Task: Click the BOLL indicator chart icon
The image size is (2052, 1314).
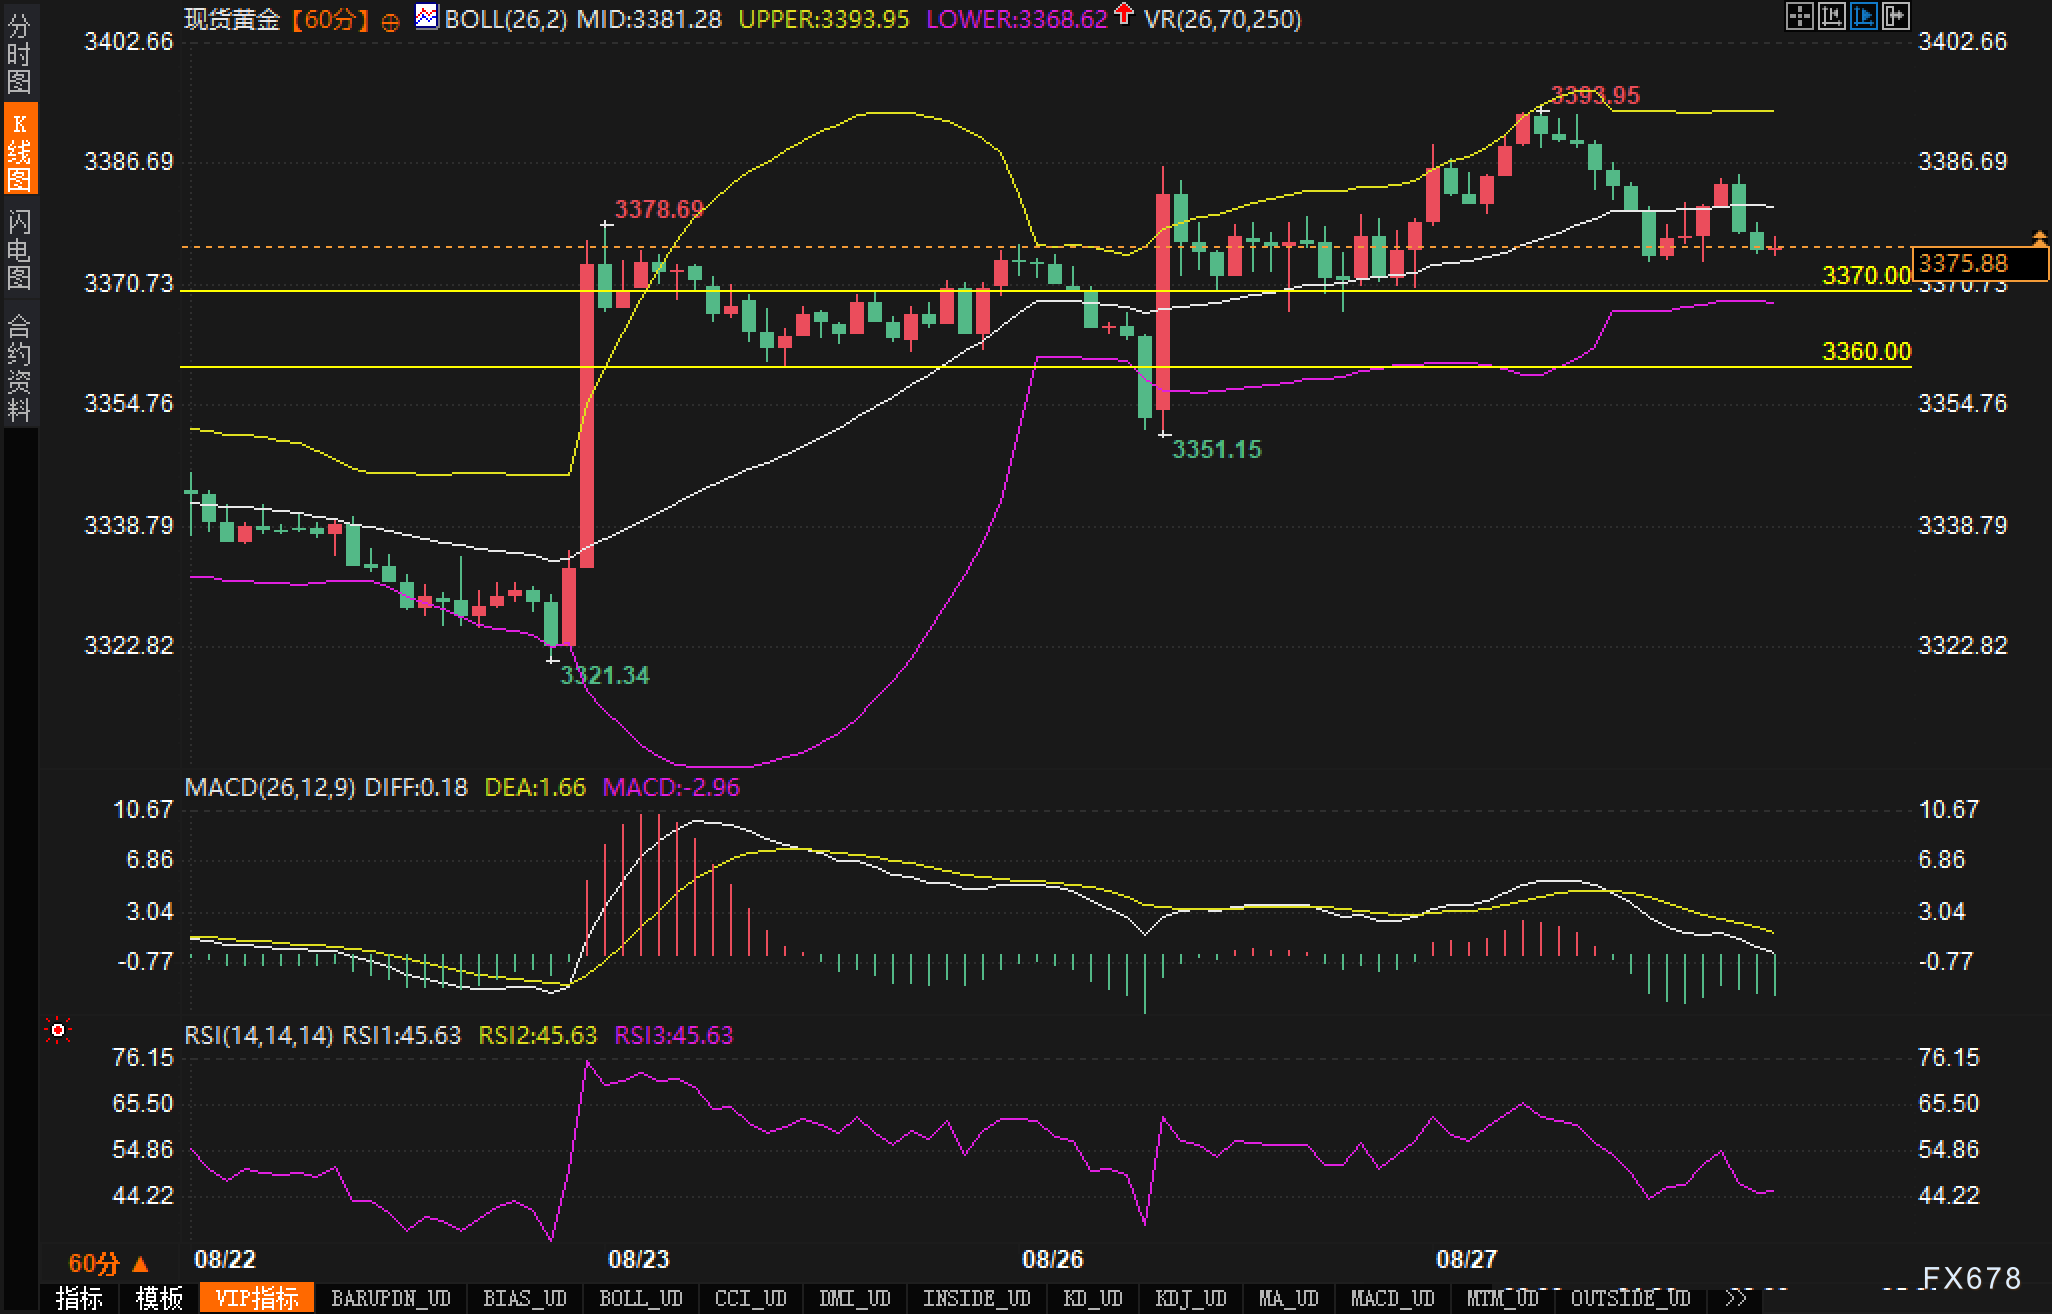Action: [x=427, y=17]
